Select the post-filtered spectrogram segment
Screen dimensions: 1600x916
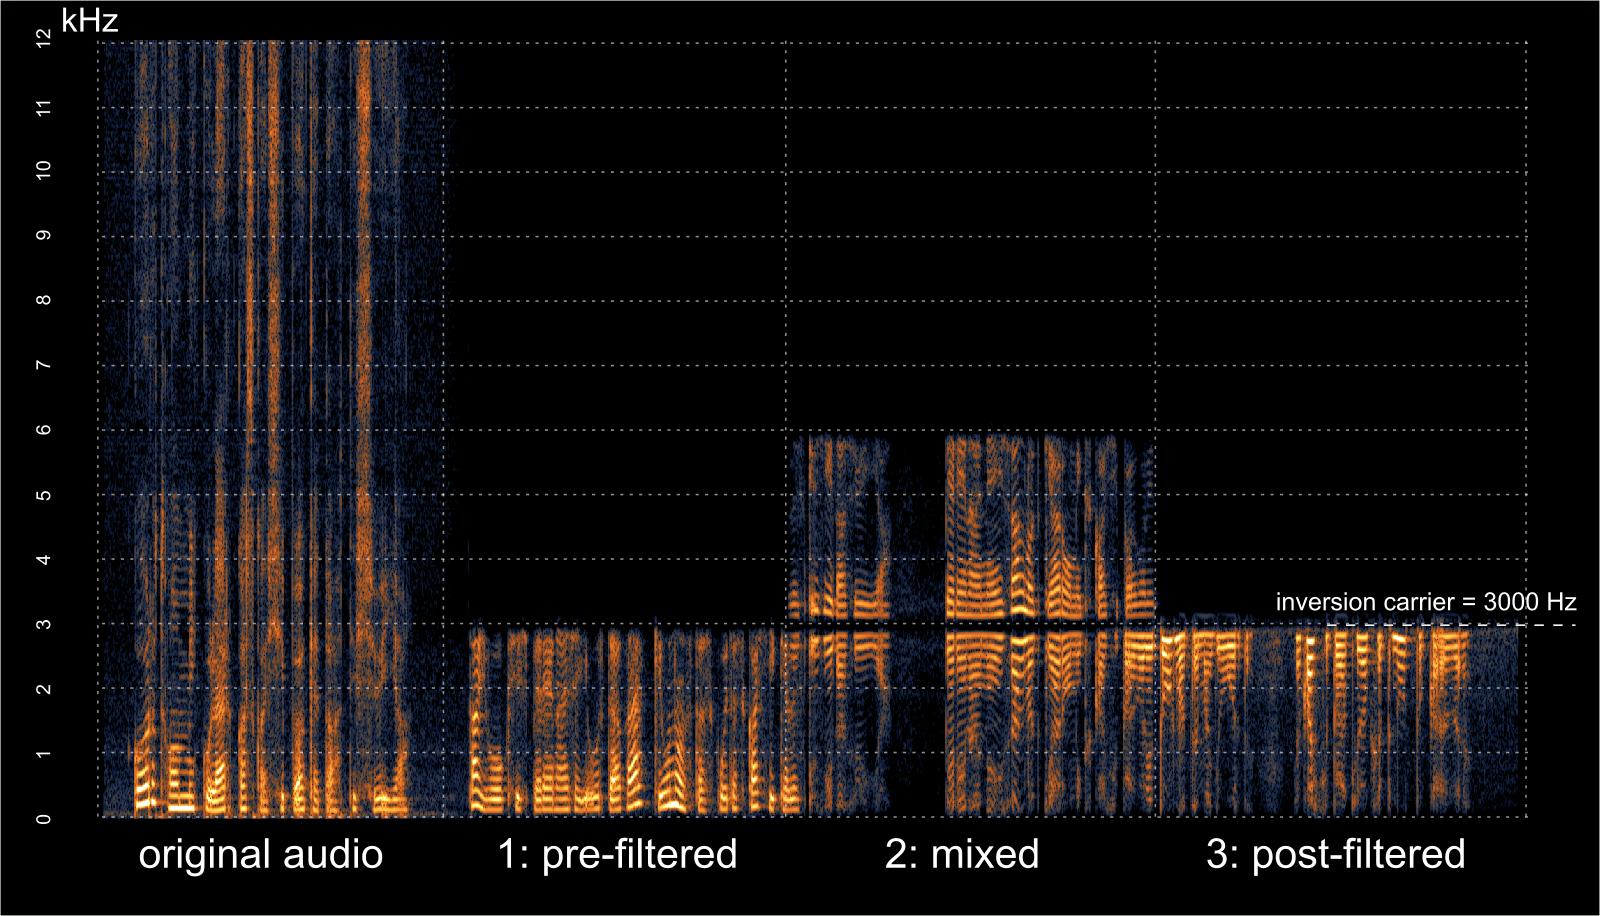(1340, 720)
